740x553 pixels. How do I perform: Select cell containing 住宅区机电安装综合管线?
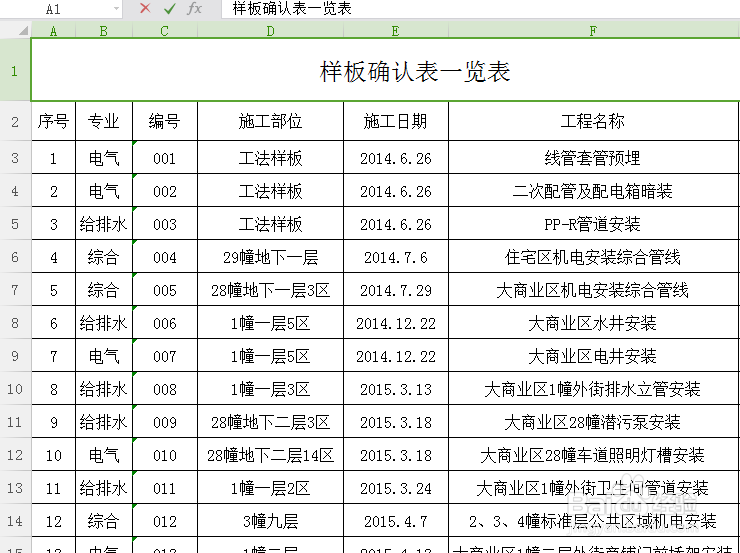click(593, 257)
